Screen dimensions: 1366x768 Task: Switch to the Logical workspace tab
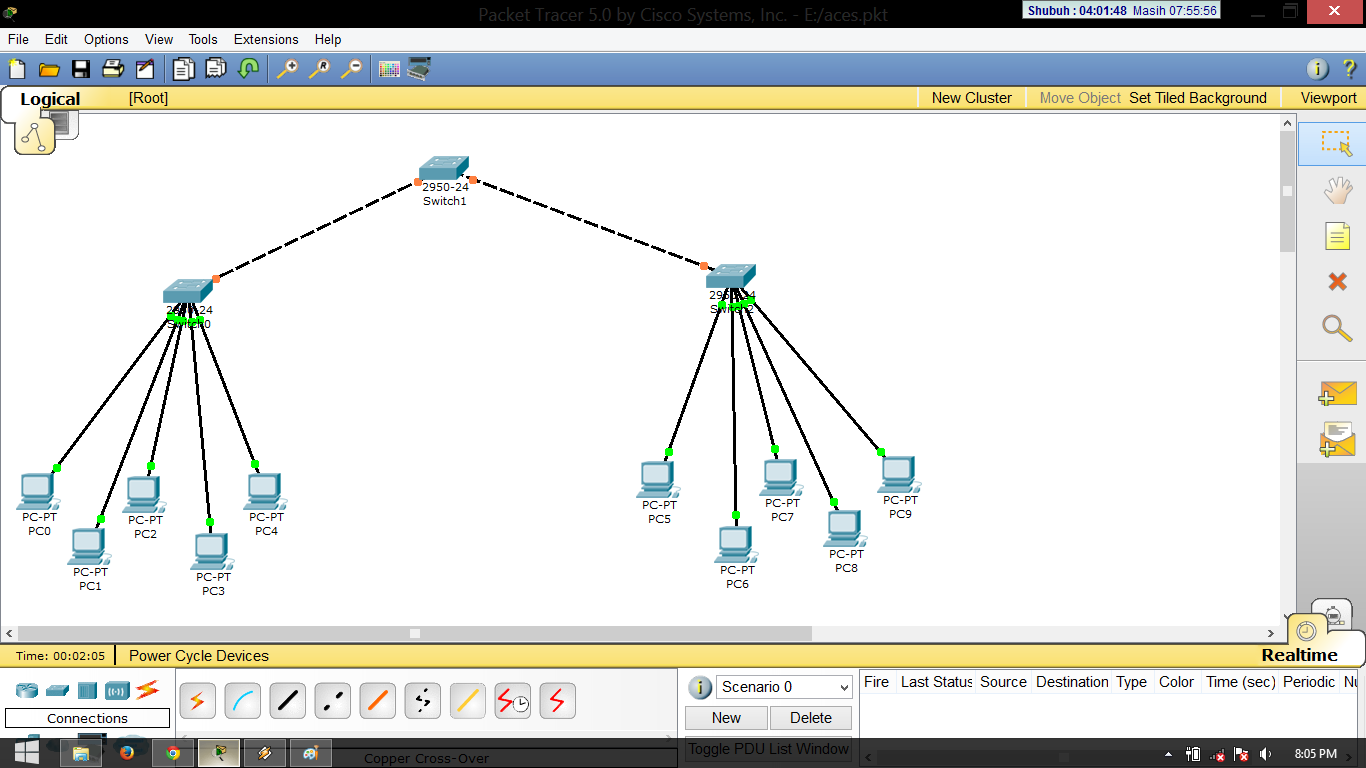coord(50,99)
